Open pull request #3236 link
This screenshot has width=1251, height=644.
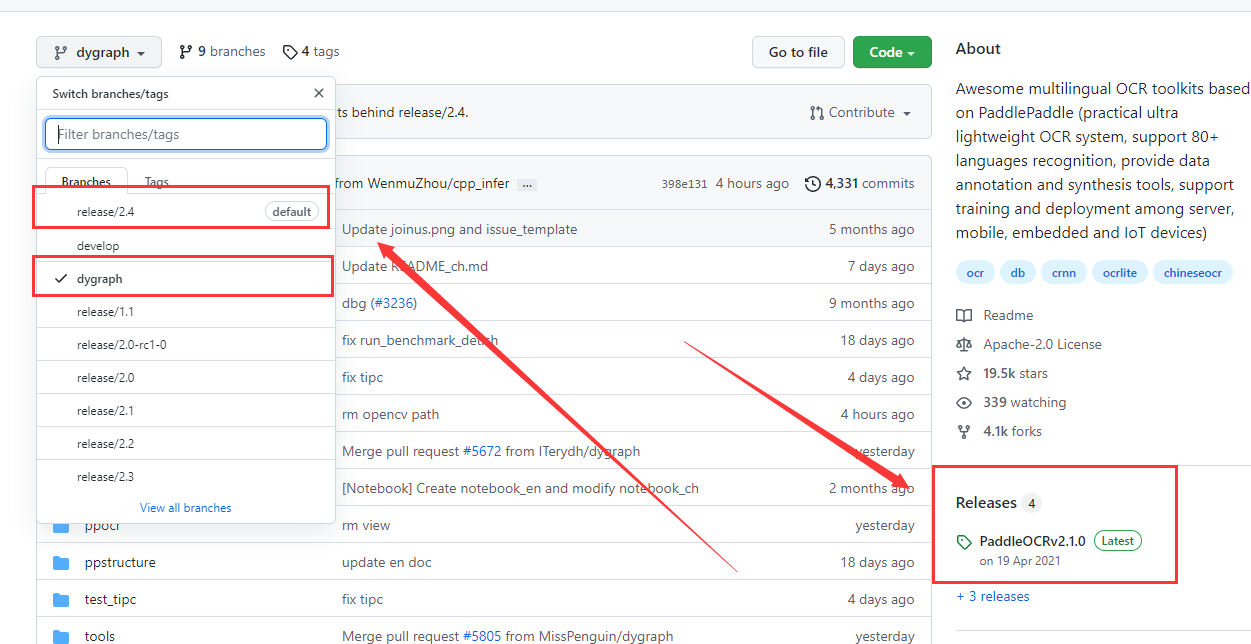[393, 303]
